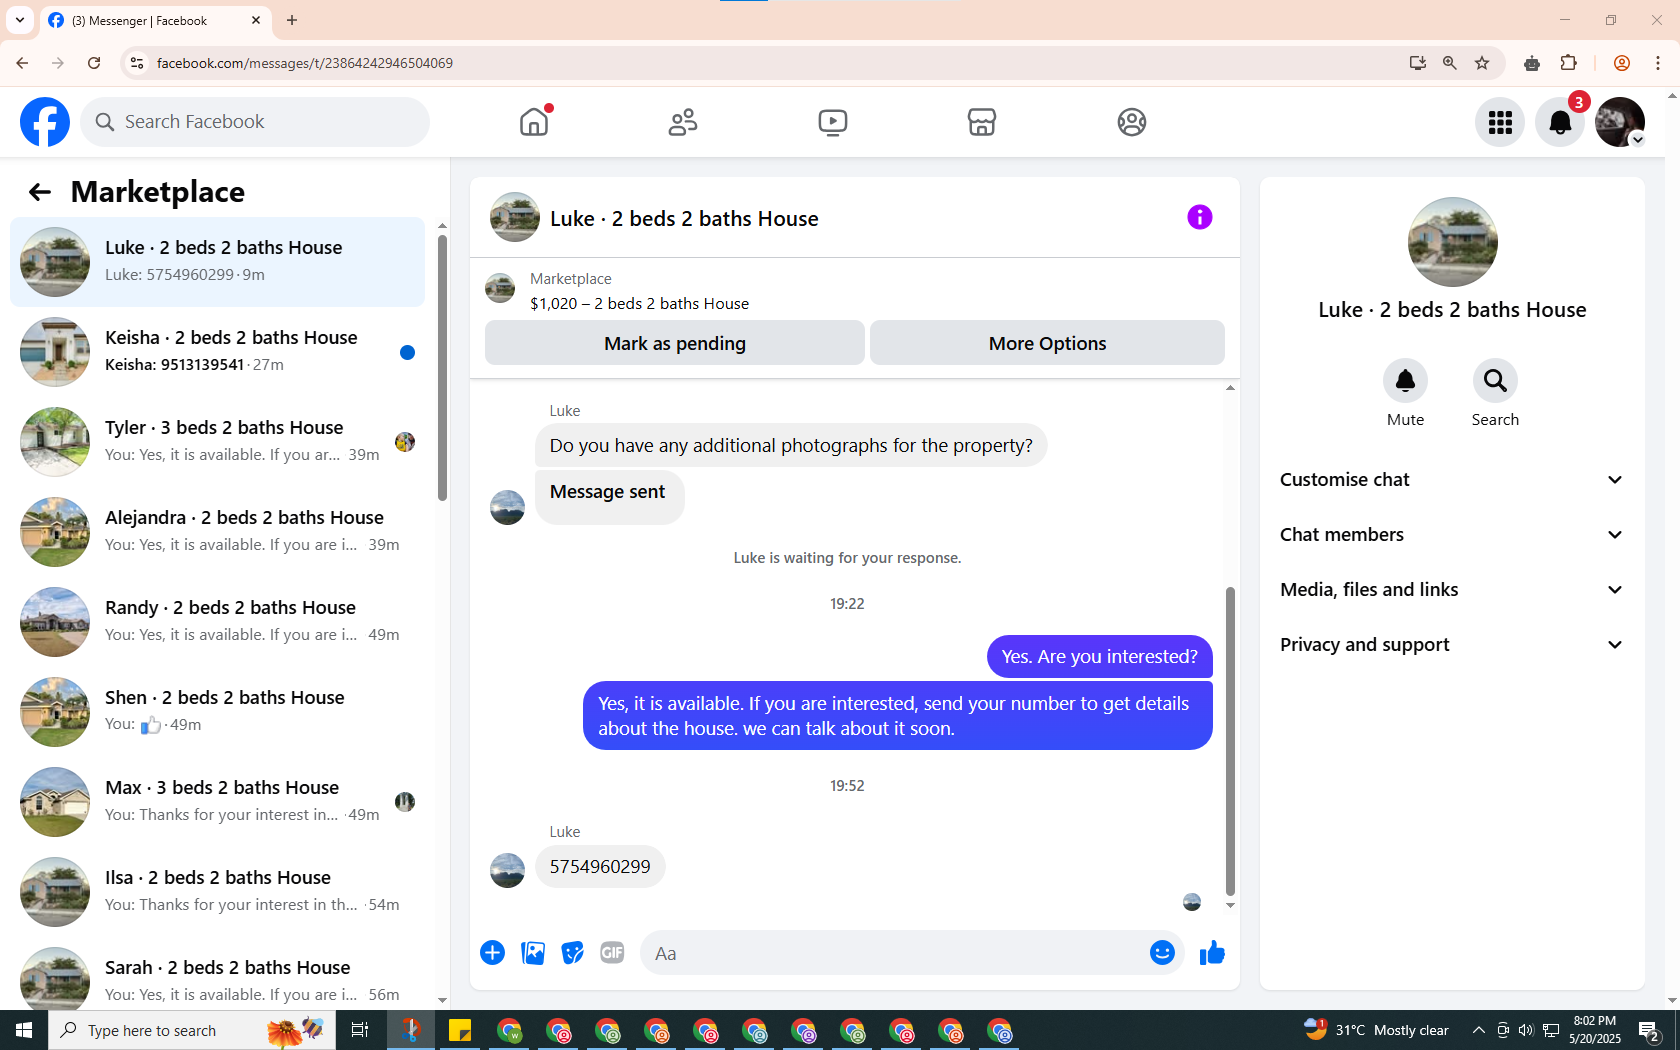Open the Friends icon in top navigation
This screenshot has width=1680, height=1050.
pos(683,122)
